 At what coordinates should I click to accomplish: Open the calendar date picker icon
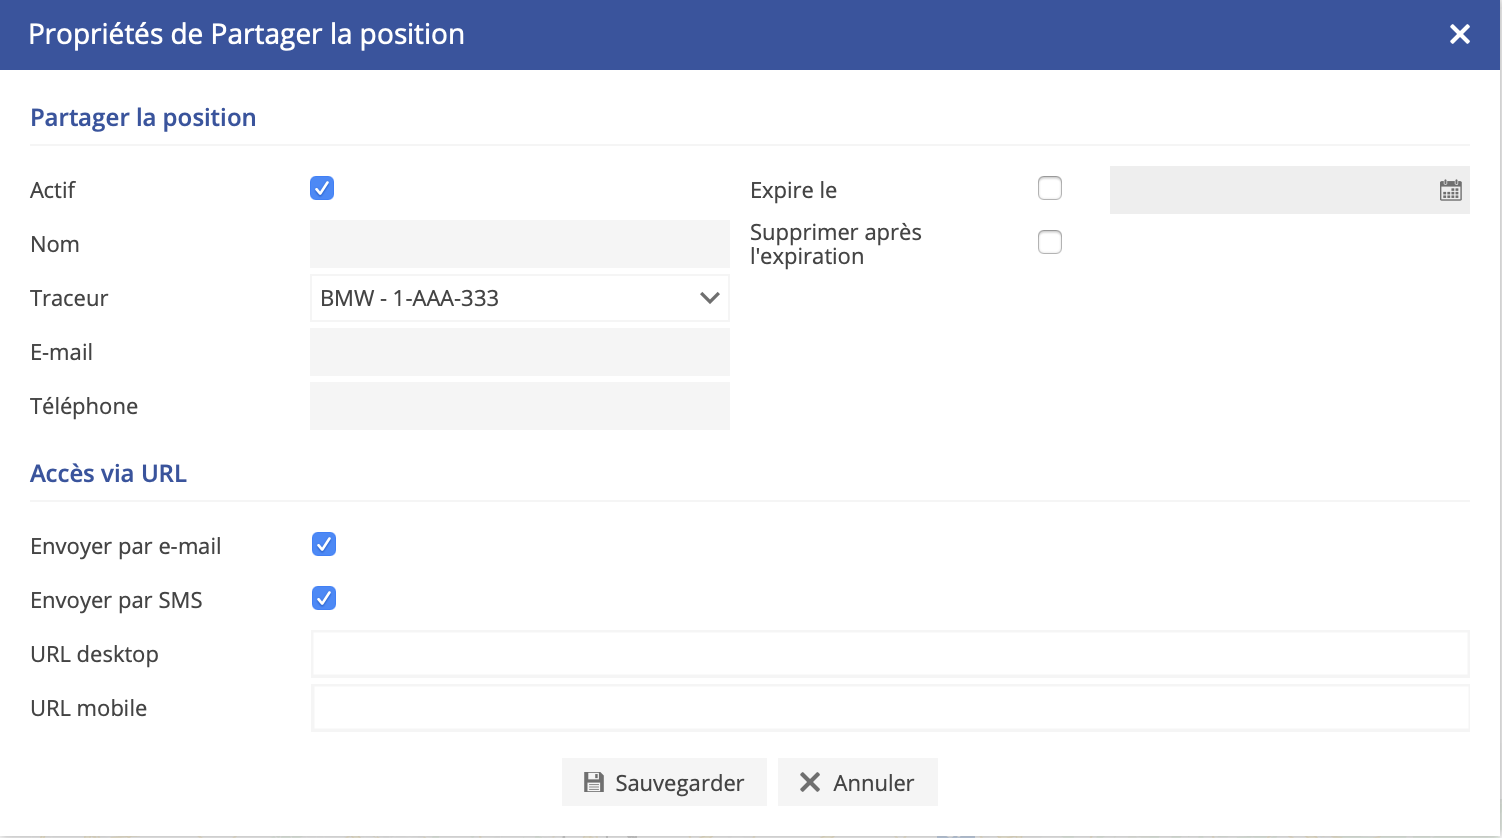click(1450, 190)
